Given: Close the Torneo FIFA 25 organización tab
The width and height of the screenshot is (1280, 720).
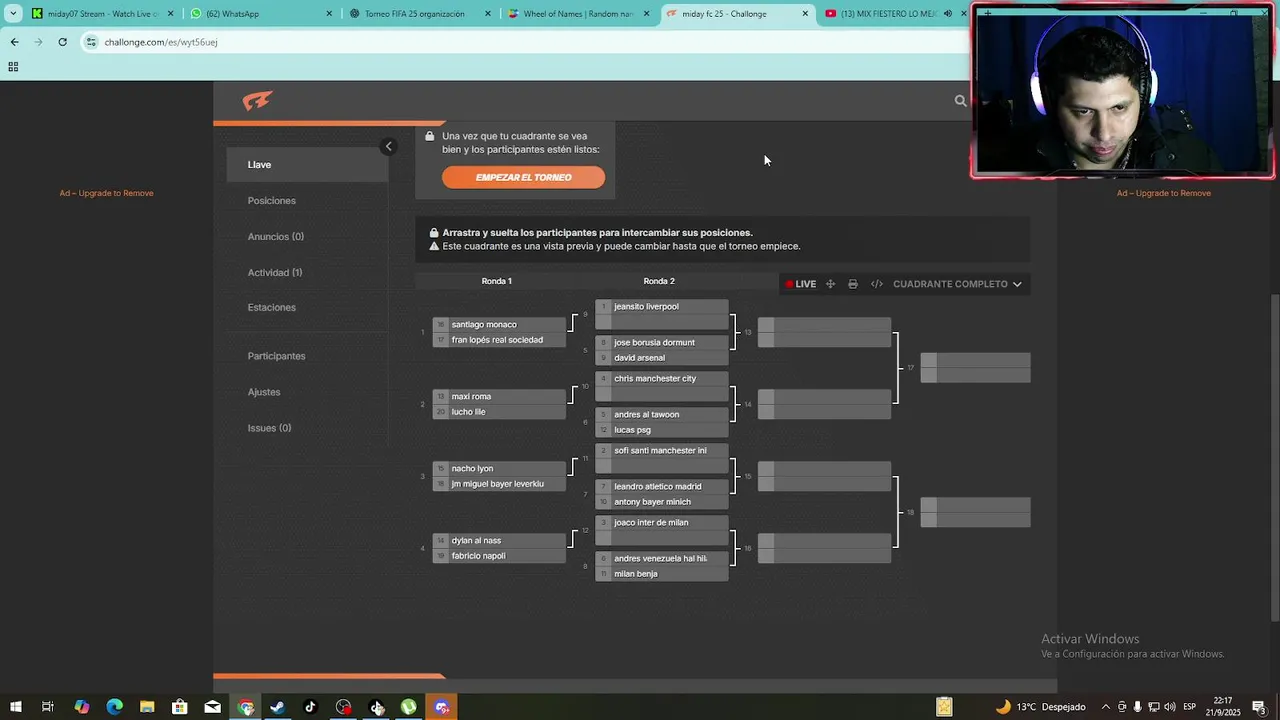Looking at the screenshot, I should coord(488,14).
